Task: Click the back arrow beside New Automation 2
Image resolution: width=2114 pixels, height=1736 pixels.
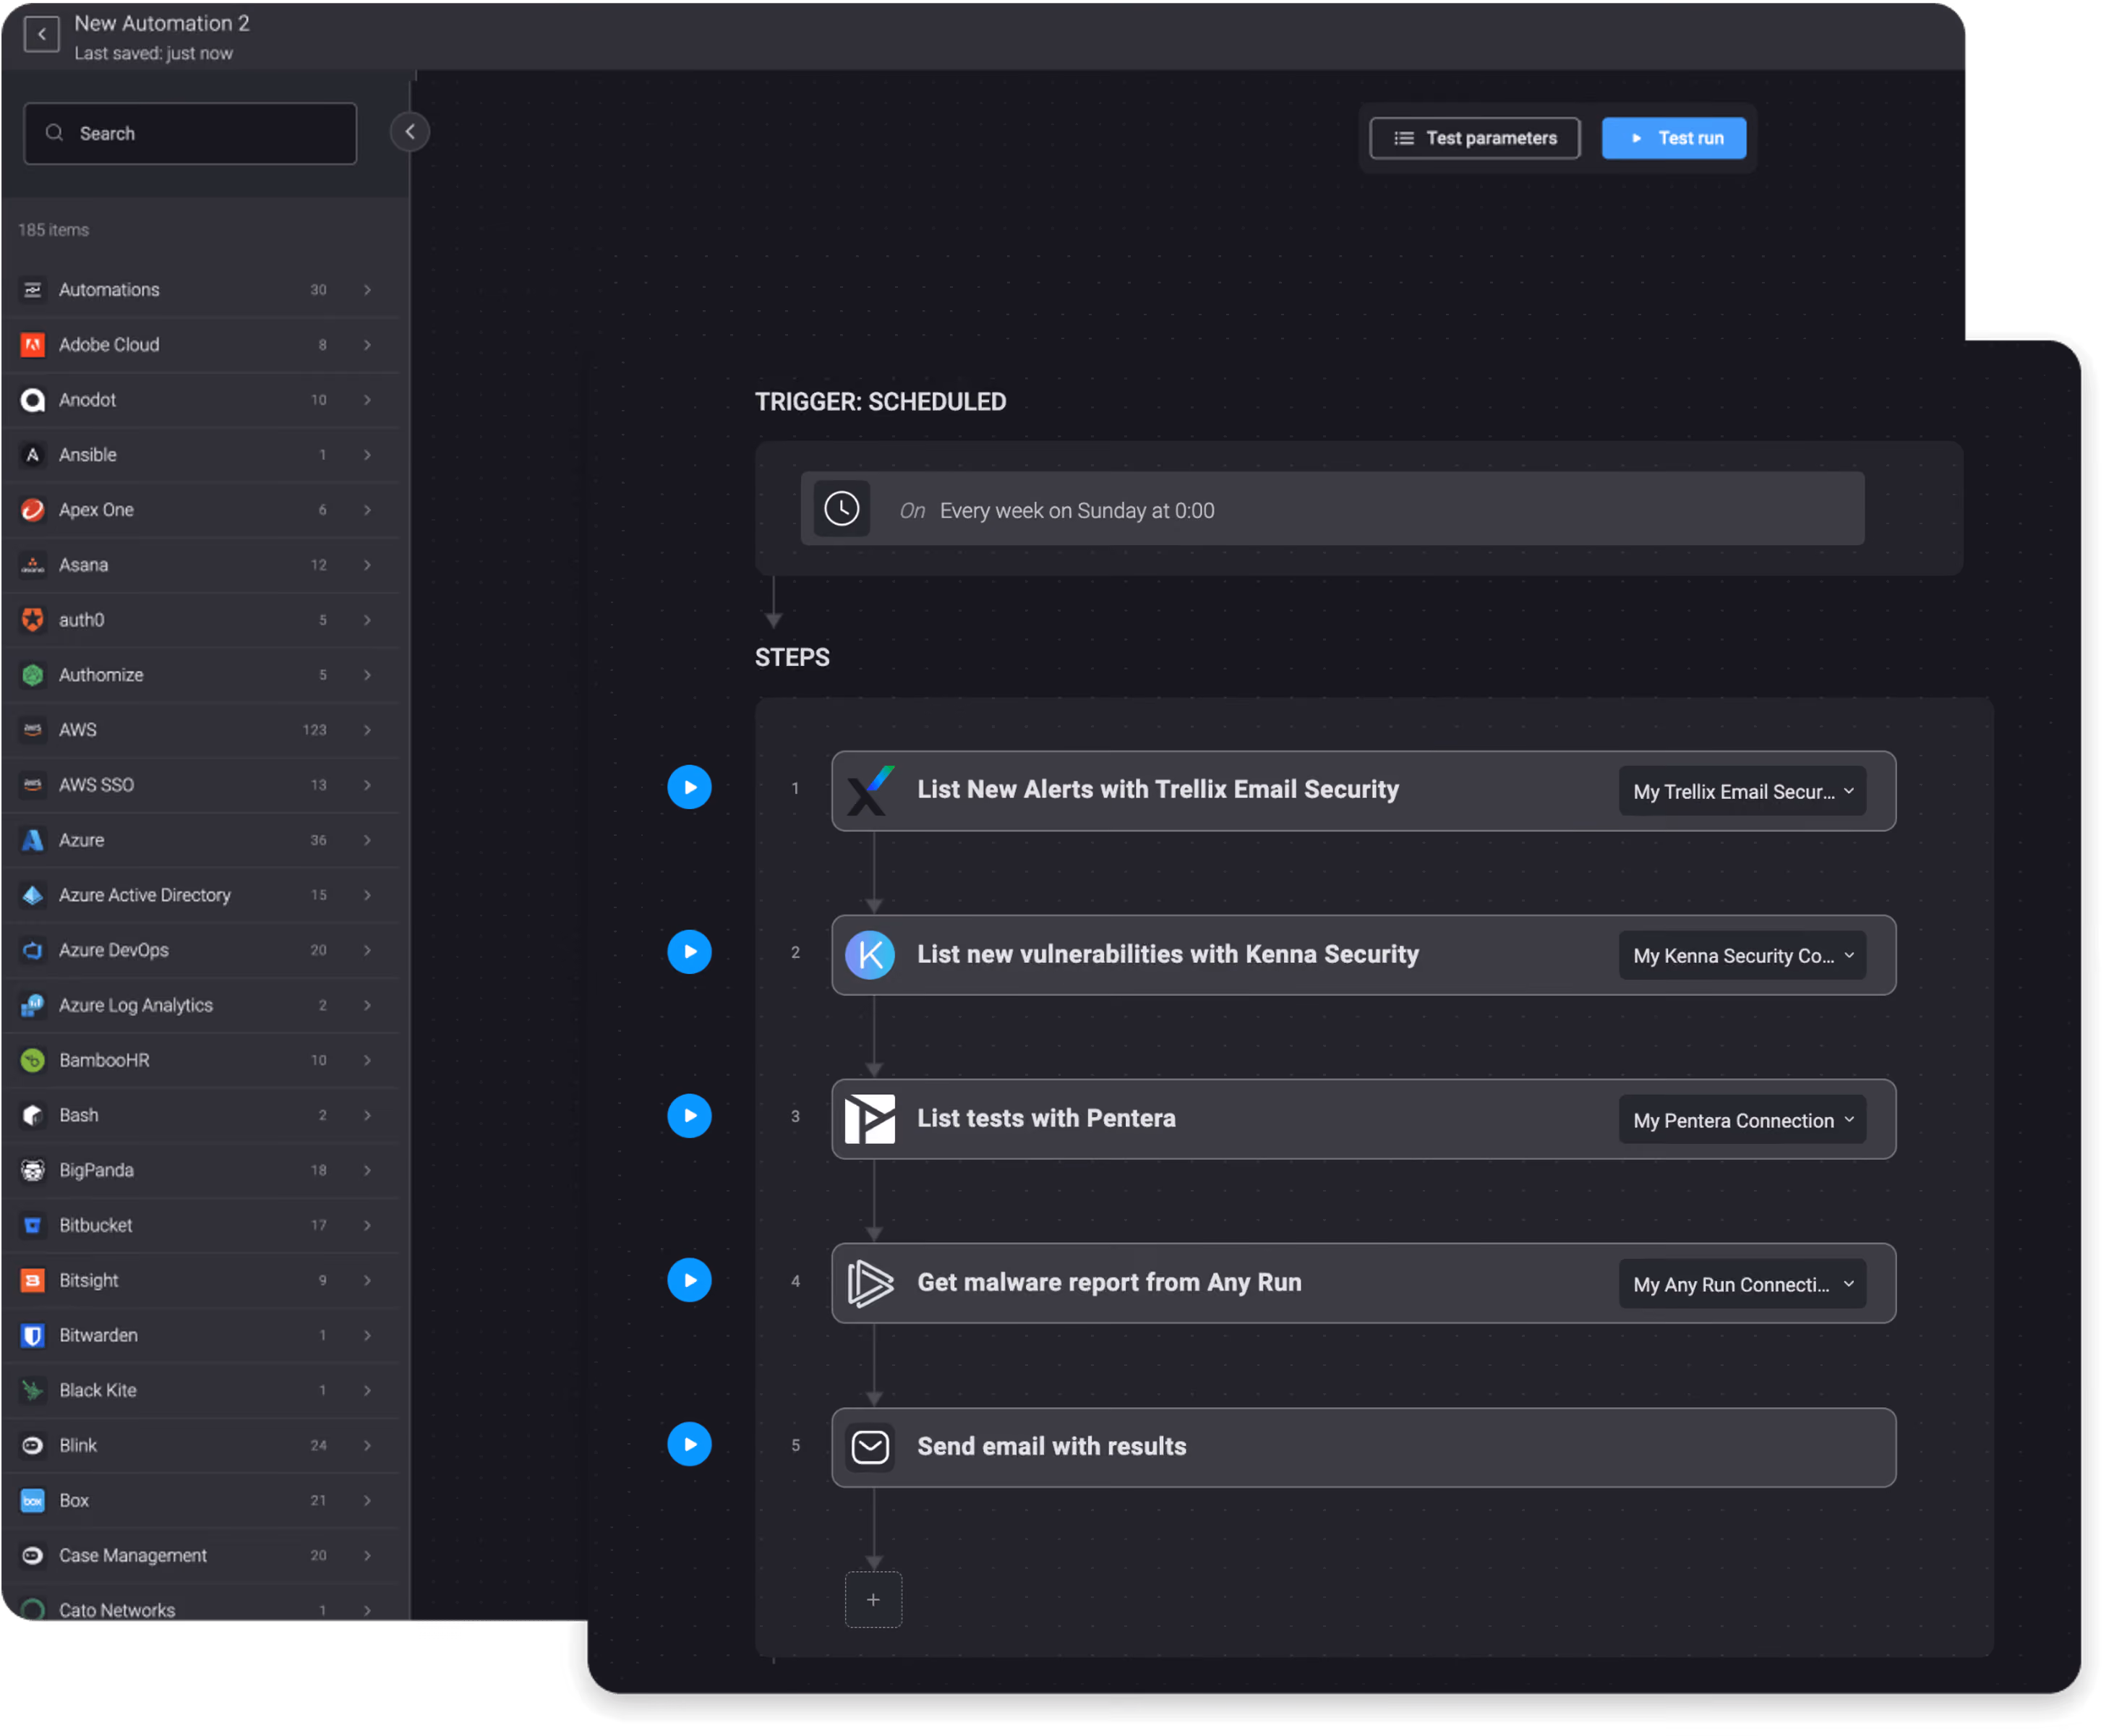Action: (x=42, y=35)
